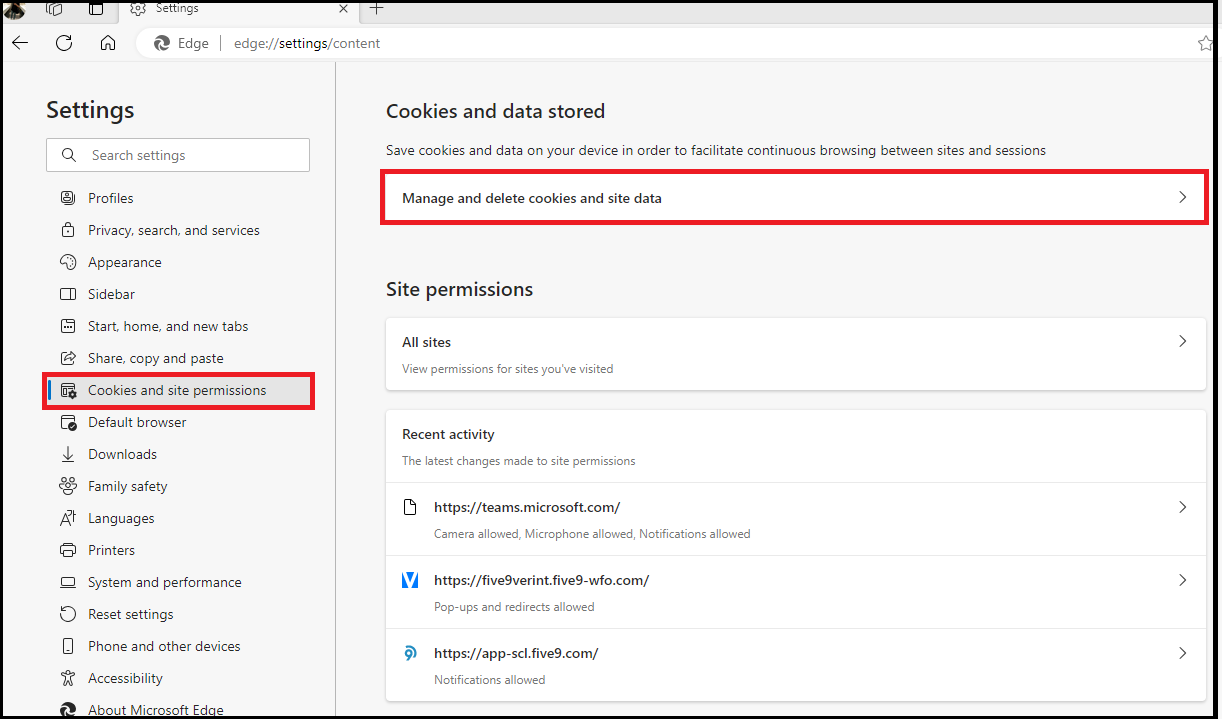Screen dimensions: 1222x719
Task: Click the Five9 icon beside app-scl site
Action: [x=410, y=653]
